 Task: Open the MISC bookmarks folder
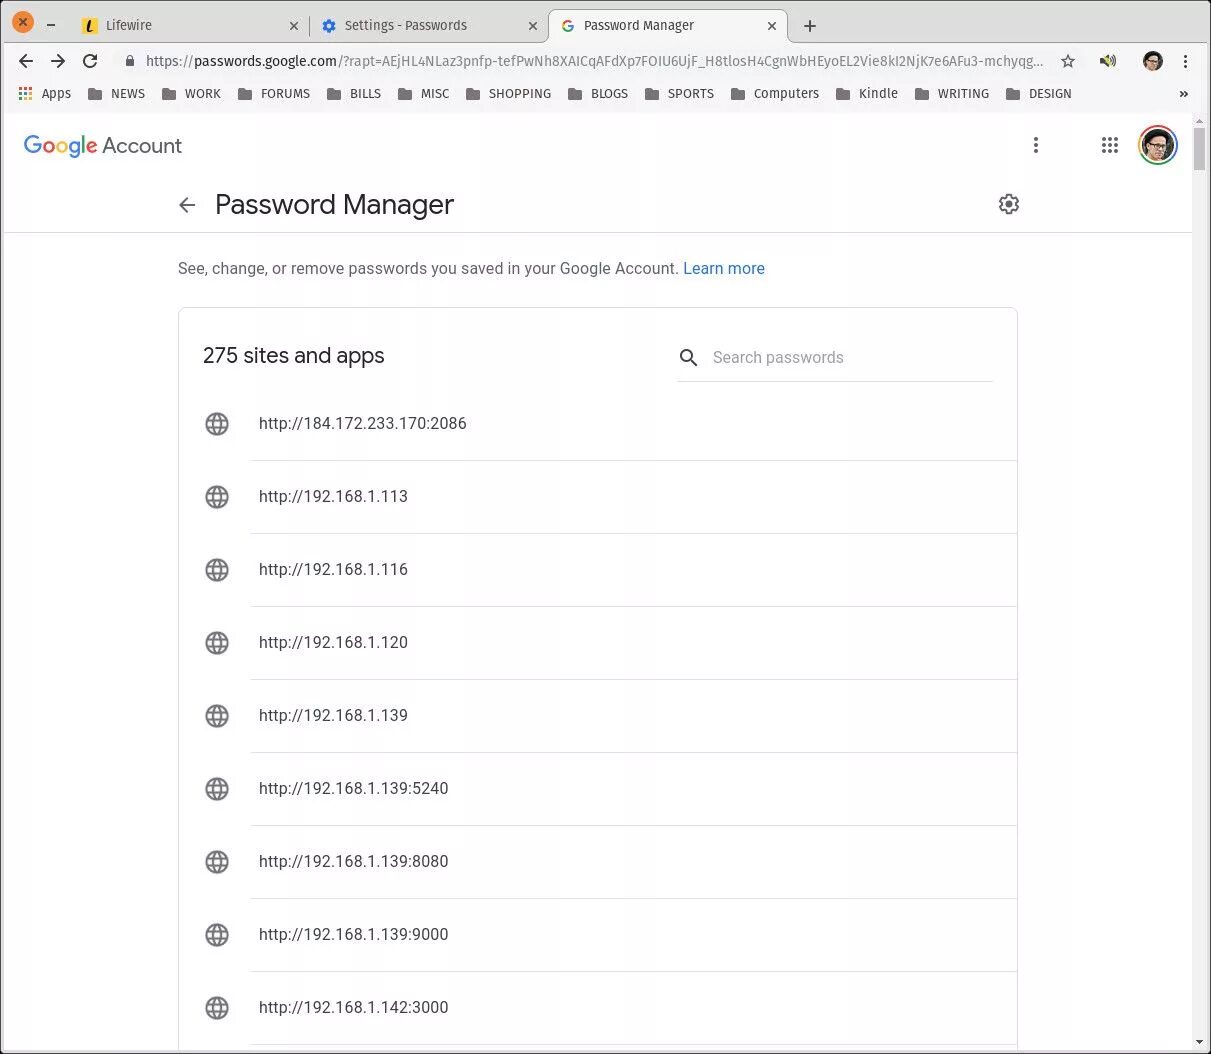pos(424,93)
